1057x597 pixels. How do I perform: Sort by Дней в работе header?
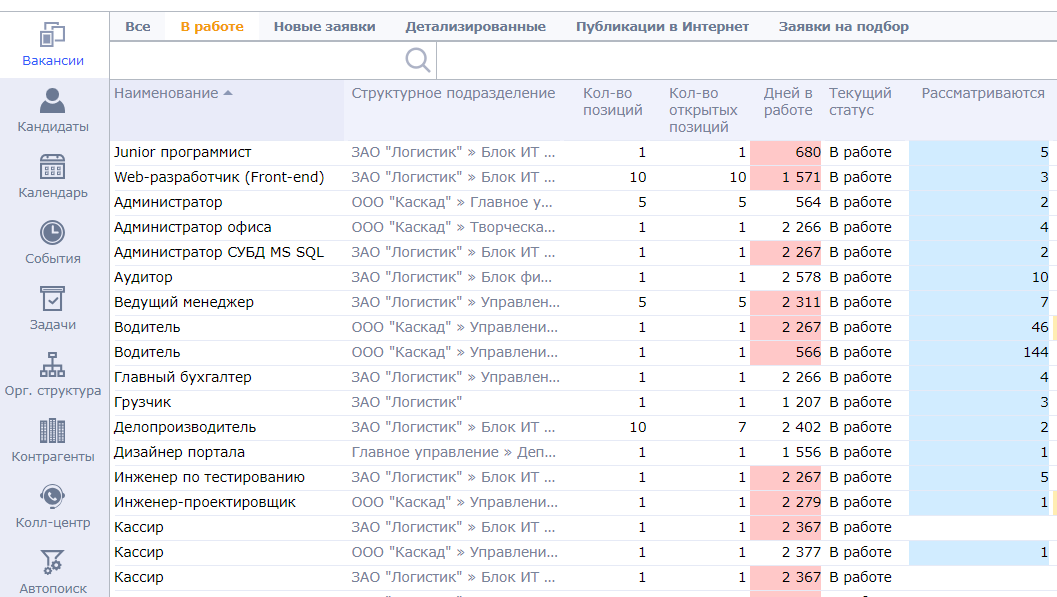click(x=788, y=102)
